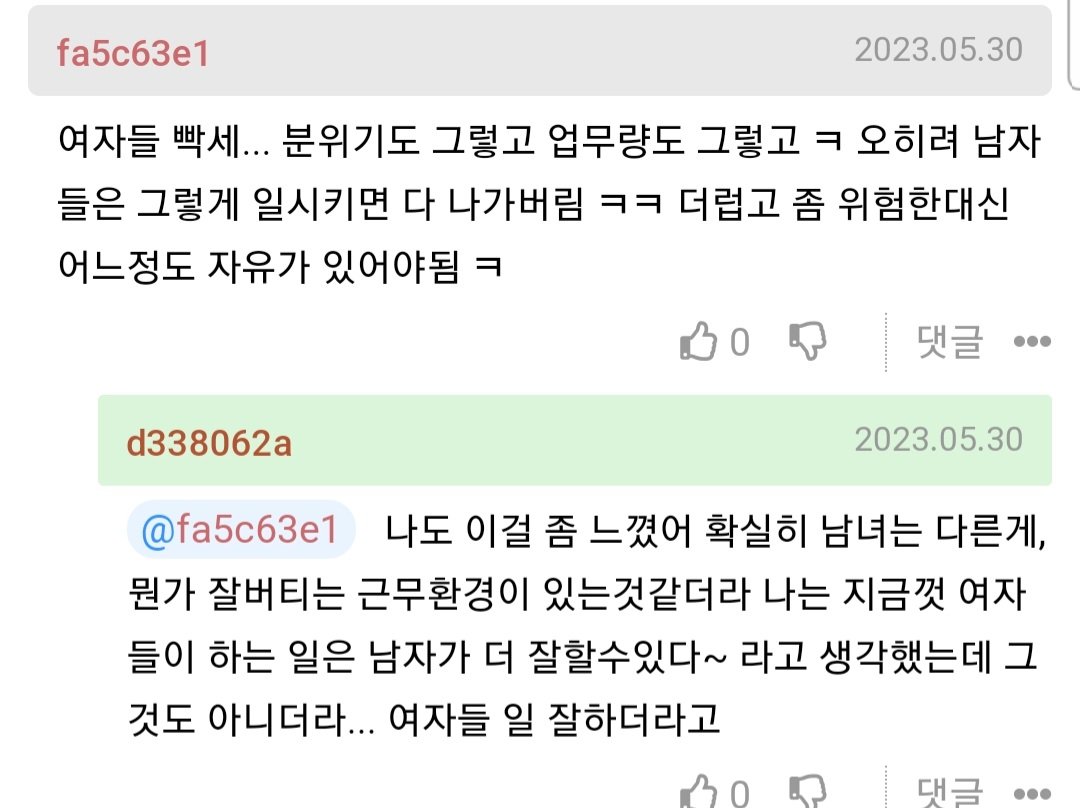Click the 2023.05.30 date on d338062a's reply
The height and width of the screenshot is (808, 1080).
coord(938,439)
